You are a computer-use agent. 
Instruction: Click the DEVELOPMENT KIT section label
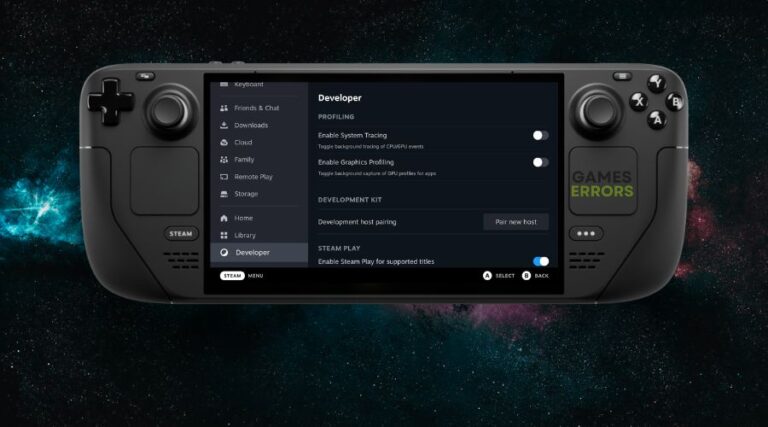click(x=350, y=200)
